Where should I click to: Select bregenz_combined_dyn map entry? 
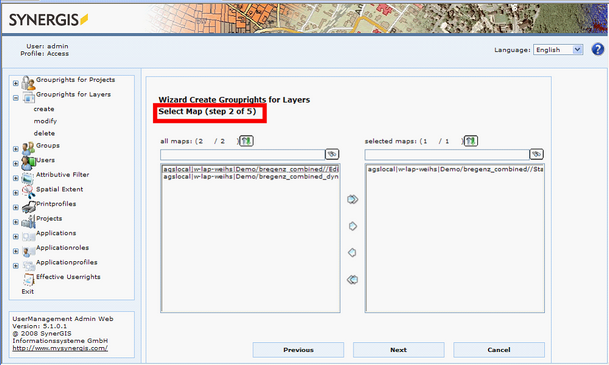[251, 177]
